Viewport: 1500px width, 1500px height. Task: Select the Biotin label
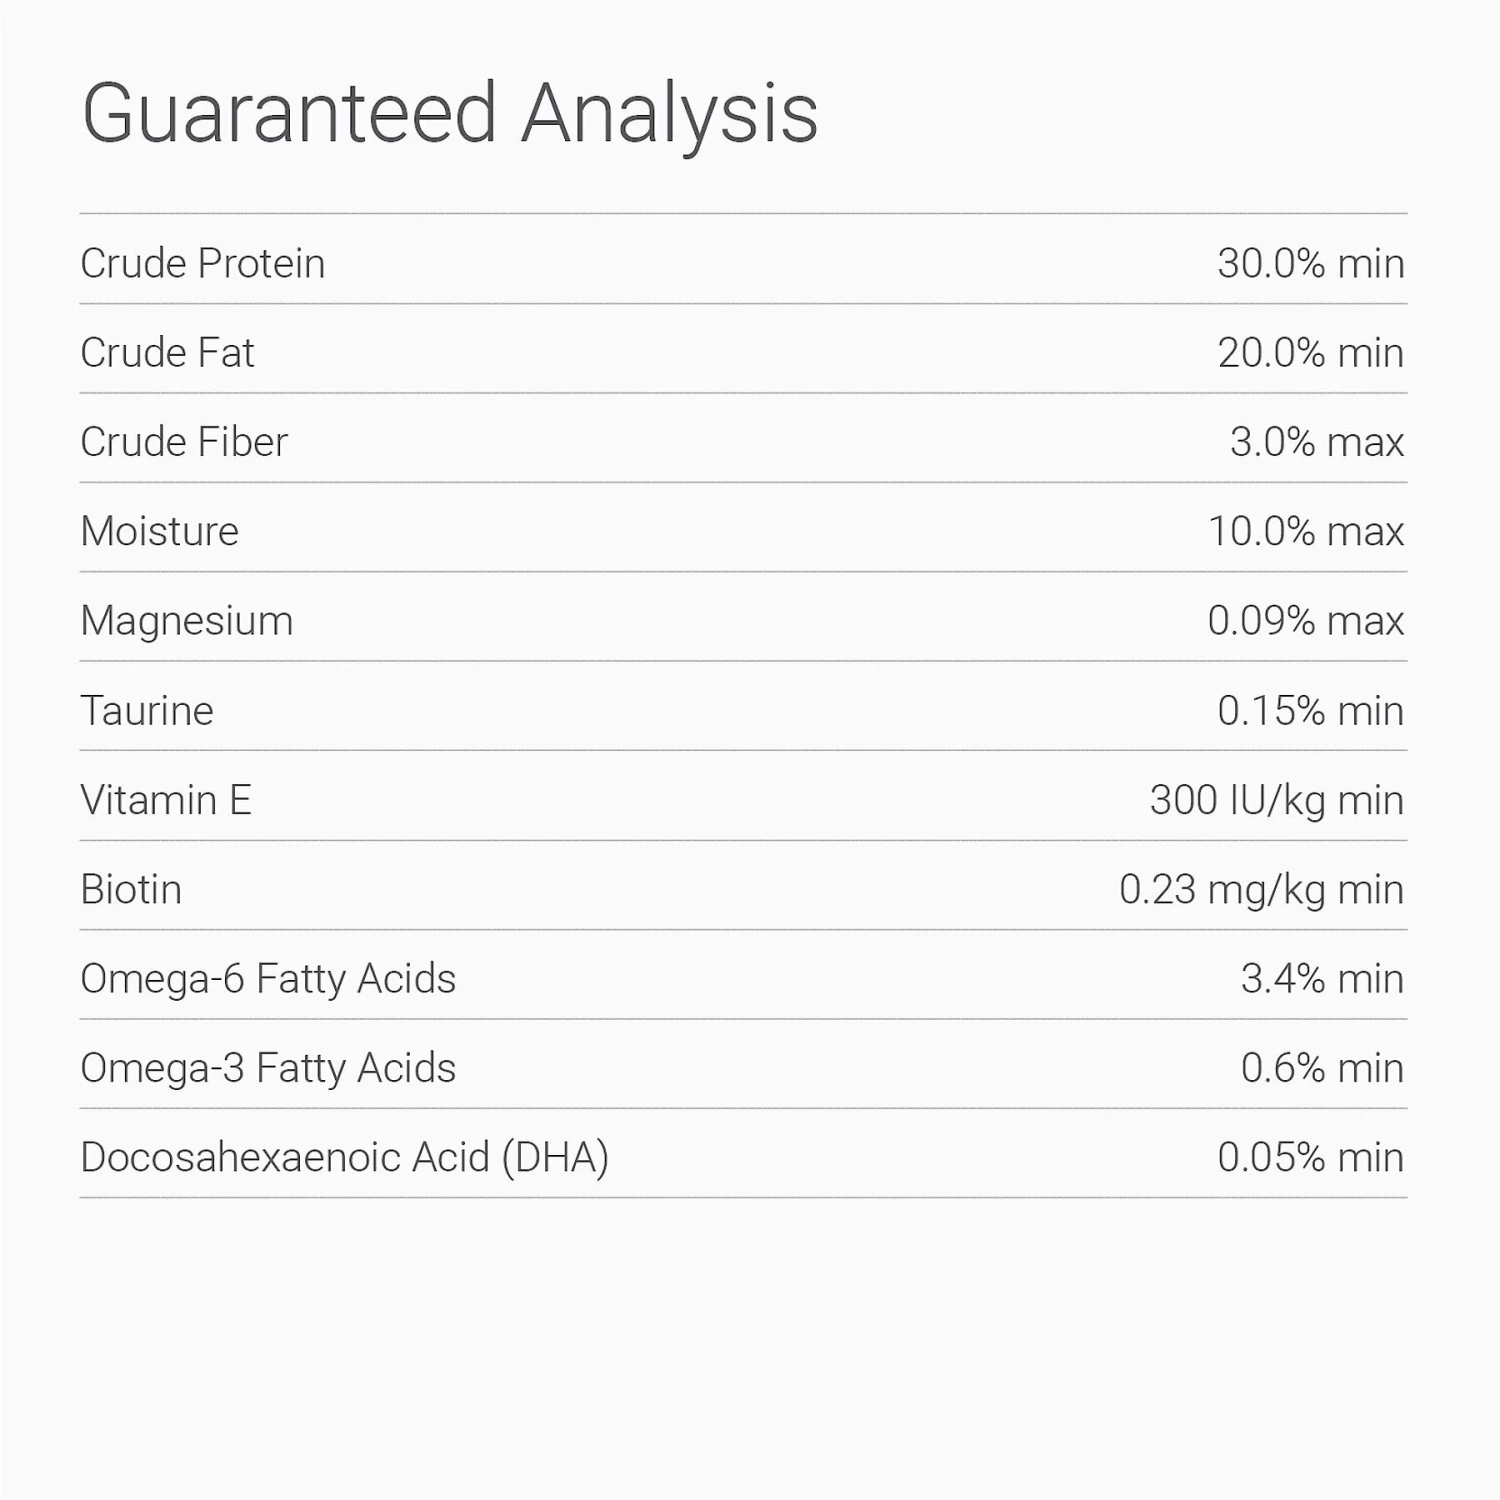pyautogui.click(x=131, y=890)
